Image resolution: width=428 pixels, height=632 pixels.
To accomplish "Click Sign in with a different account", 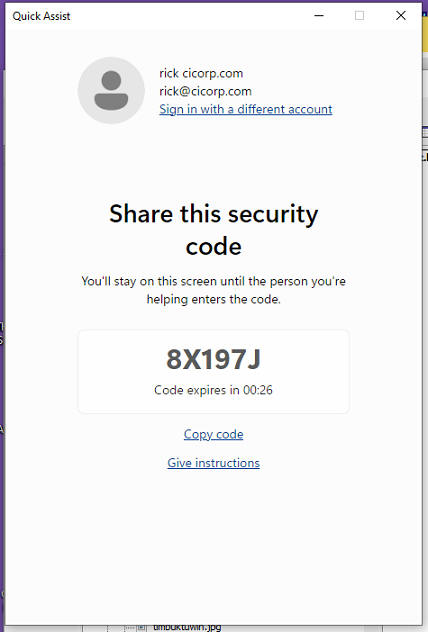I will tap(245, 109).
